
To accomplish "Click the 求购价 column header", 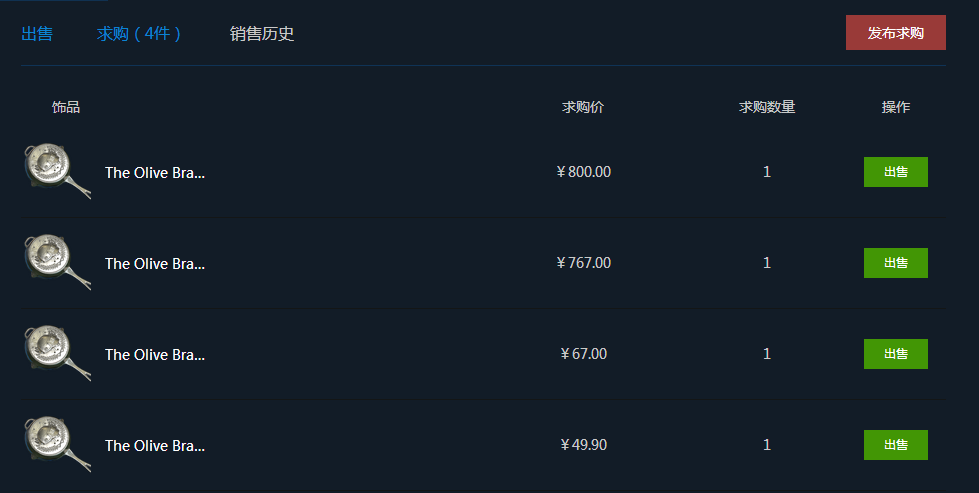I will coord(583,107).
